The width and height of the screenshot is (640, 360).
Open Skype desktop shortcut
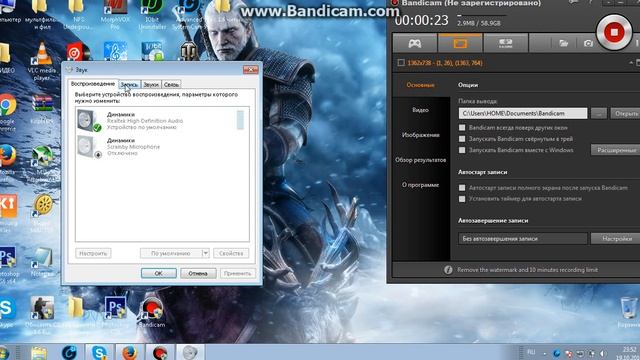pyautogui.click(x=7, y=312)
